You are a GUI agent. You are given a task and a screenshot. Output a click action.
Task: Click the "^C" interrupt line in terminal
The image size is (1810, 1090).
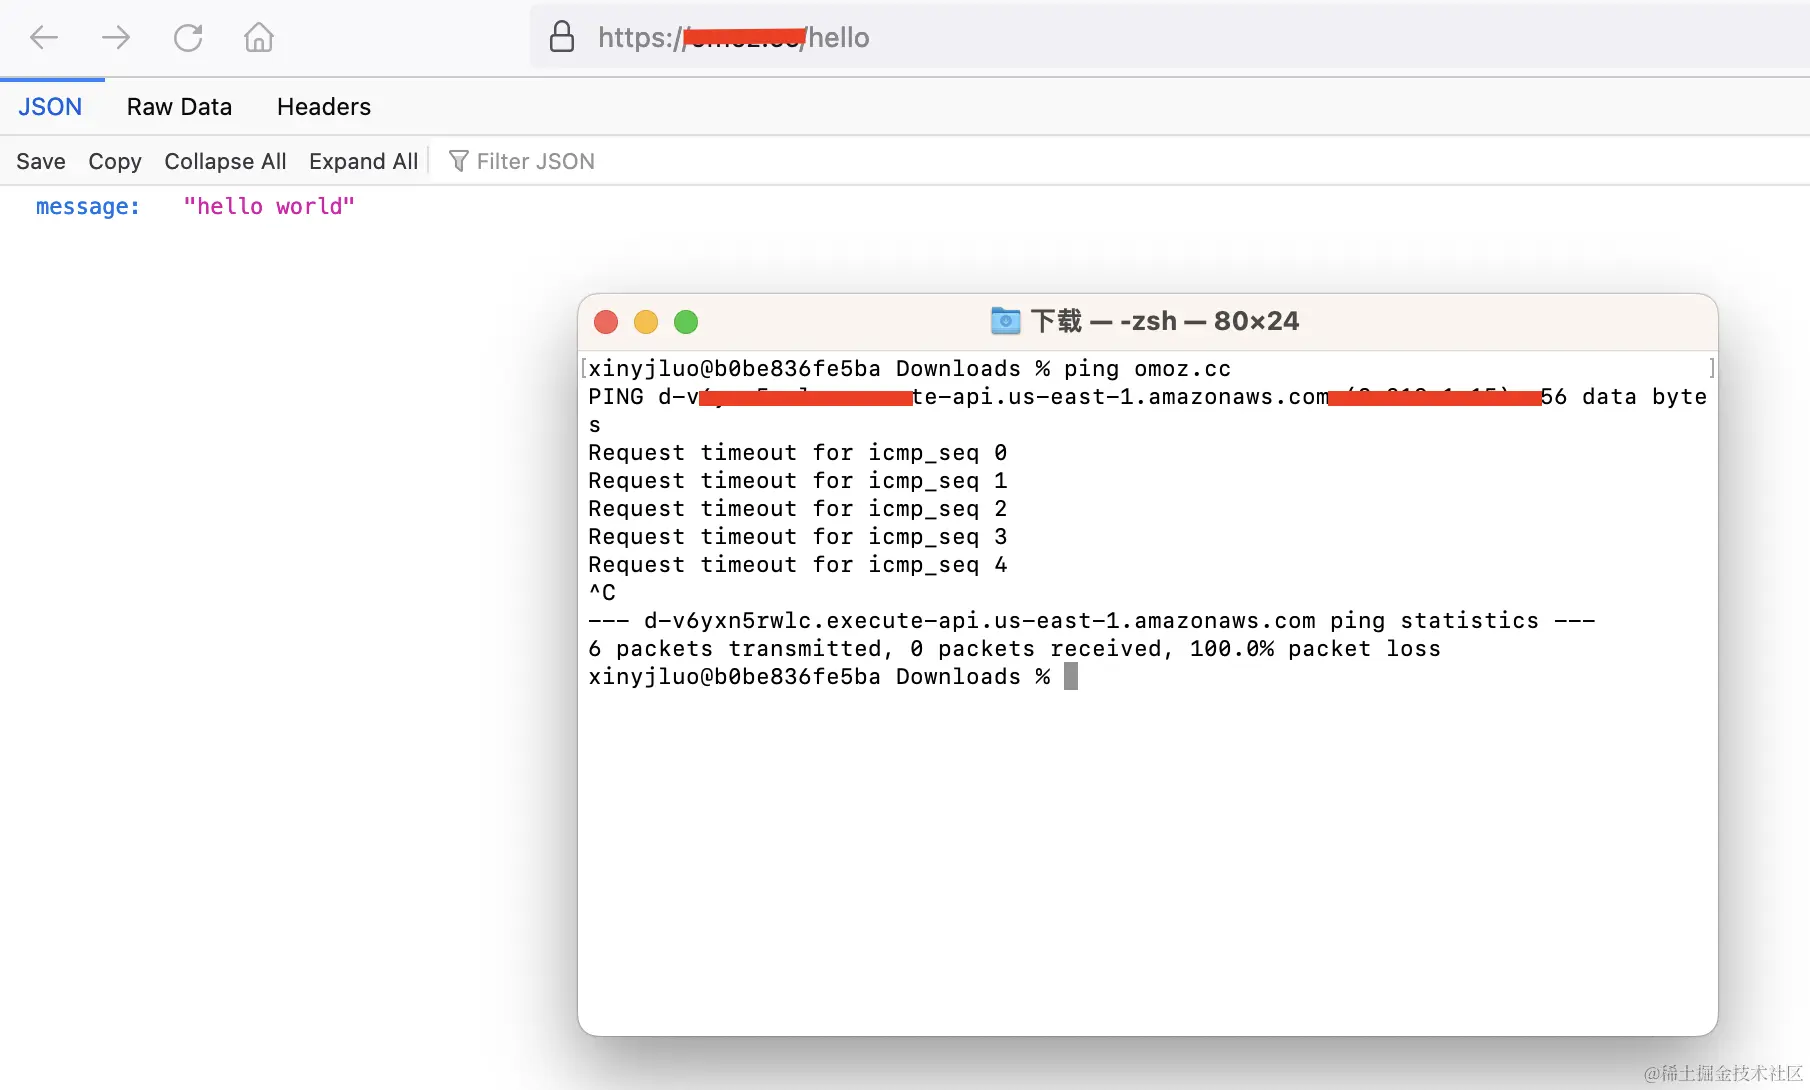tap(602, 593)
